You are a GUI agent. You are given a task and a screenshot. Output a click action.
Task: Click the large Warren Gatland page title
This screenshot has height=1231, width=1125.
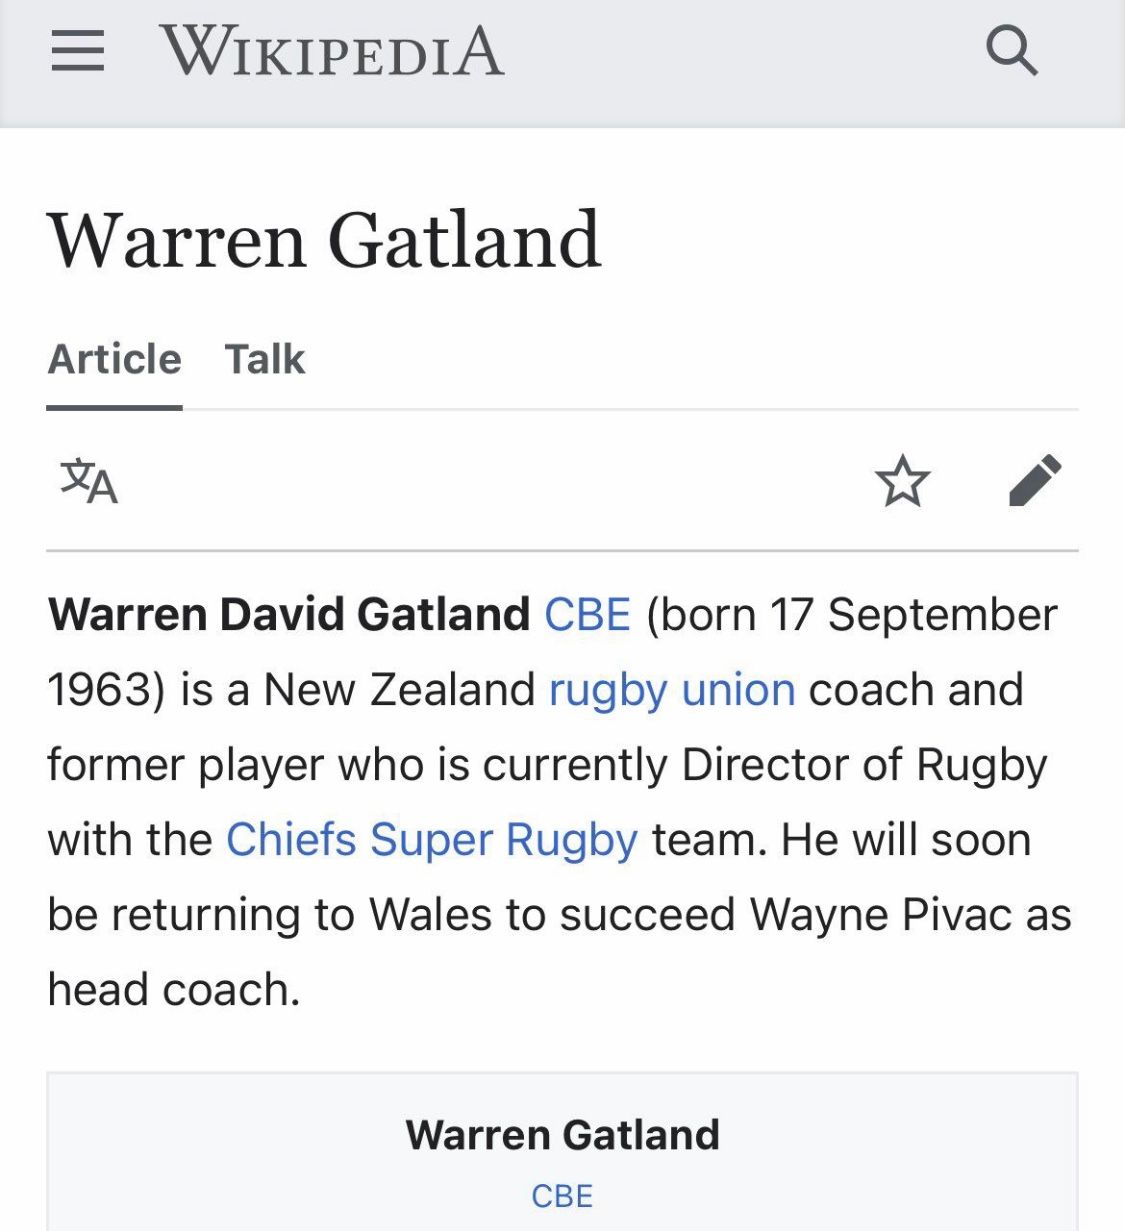[x=325, y=240]
